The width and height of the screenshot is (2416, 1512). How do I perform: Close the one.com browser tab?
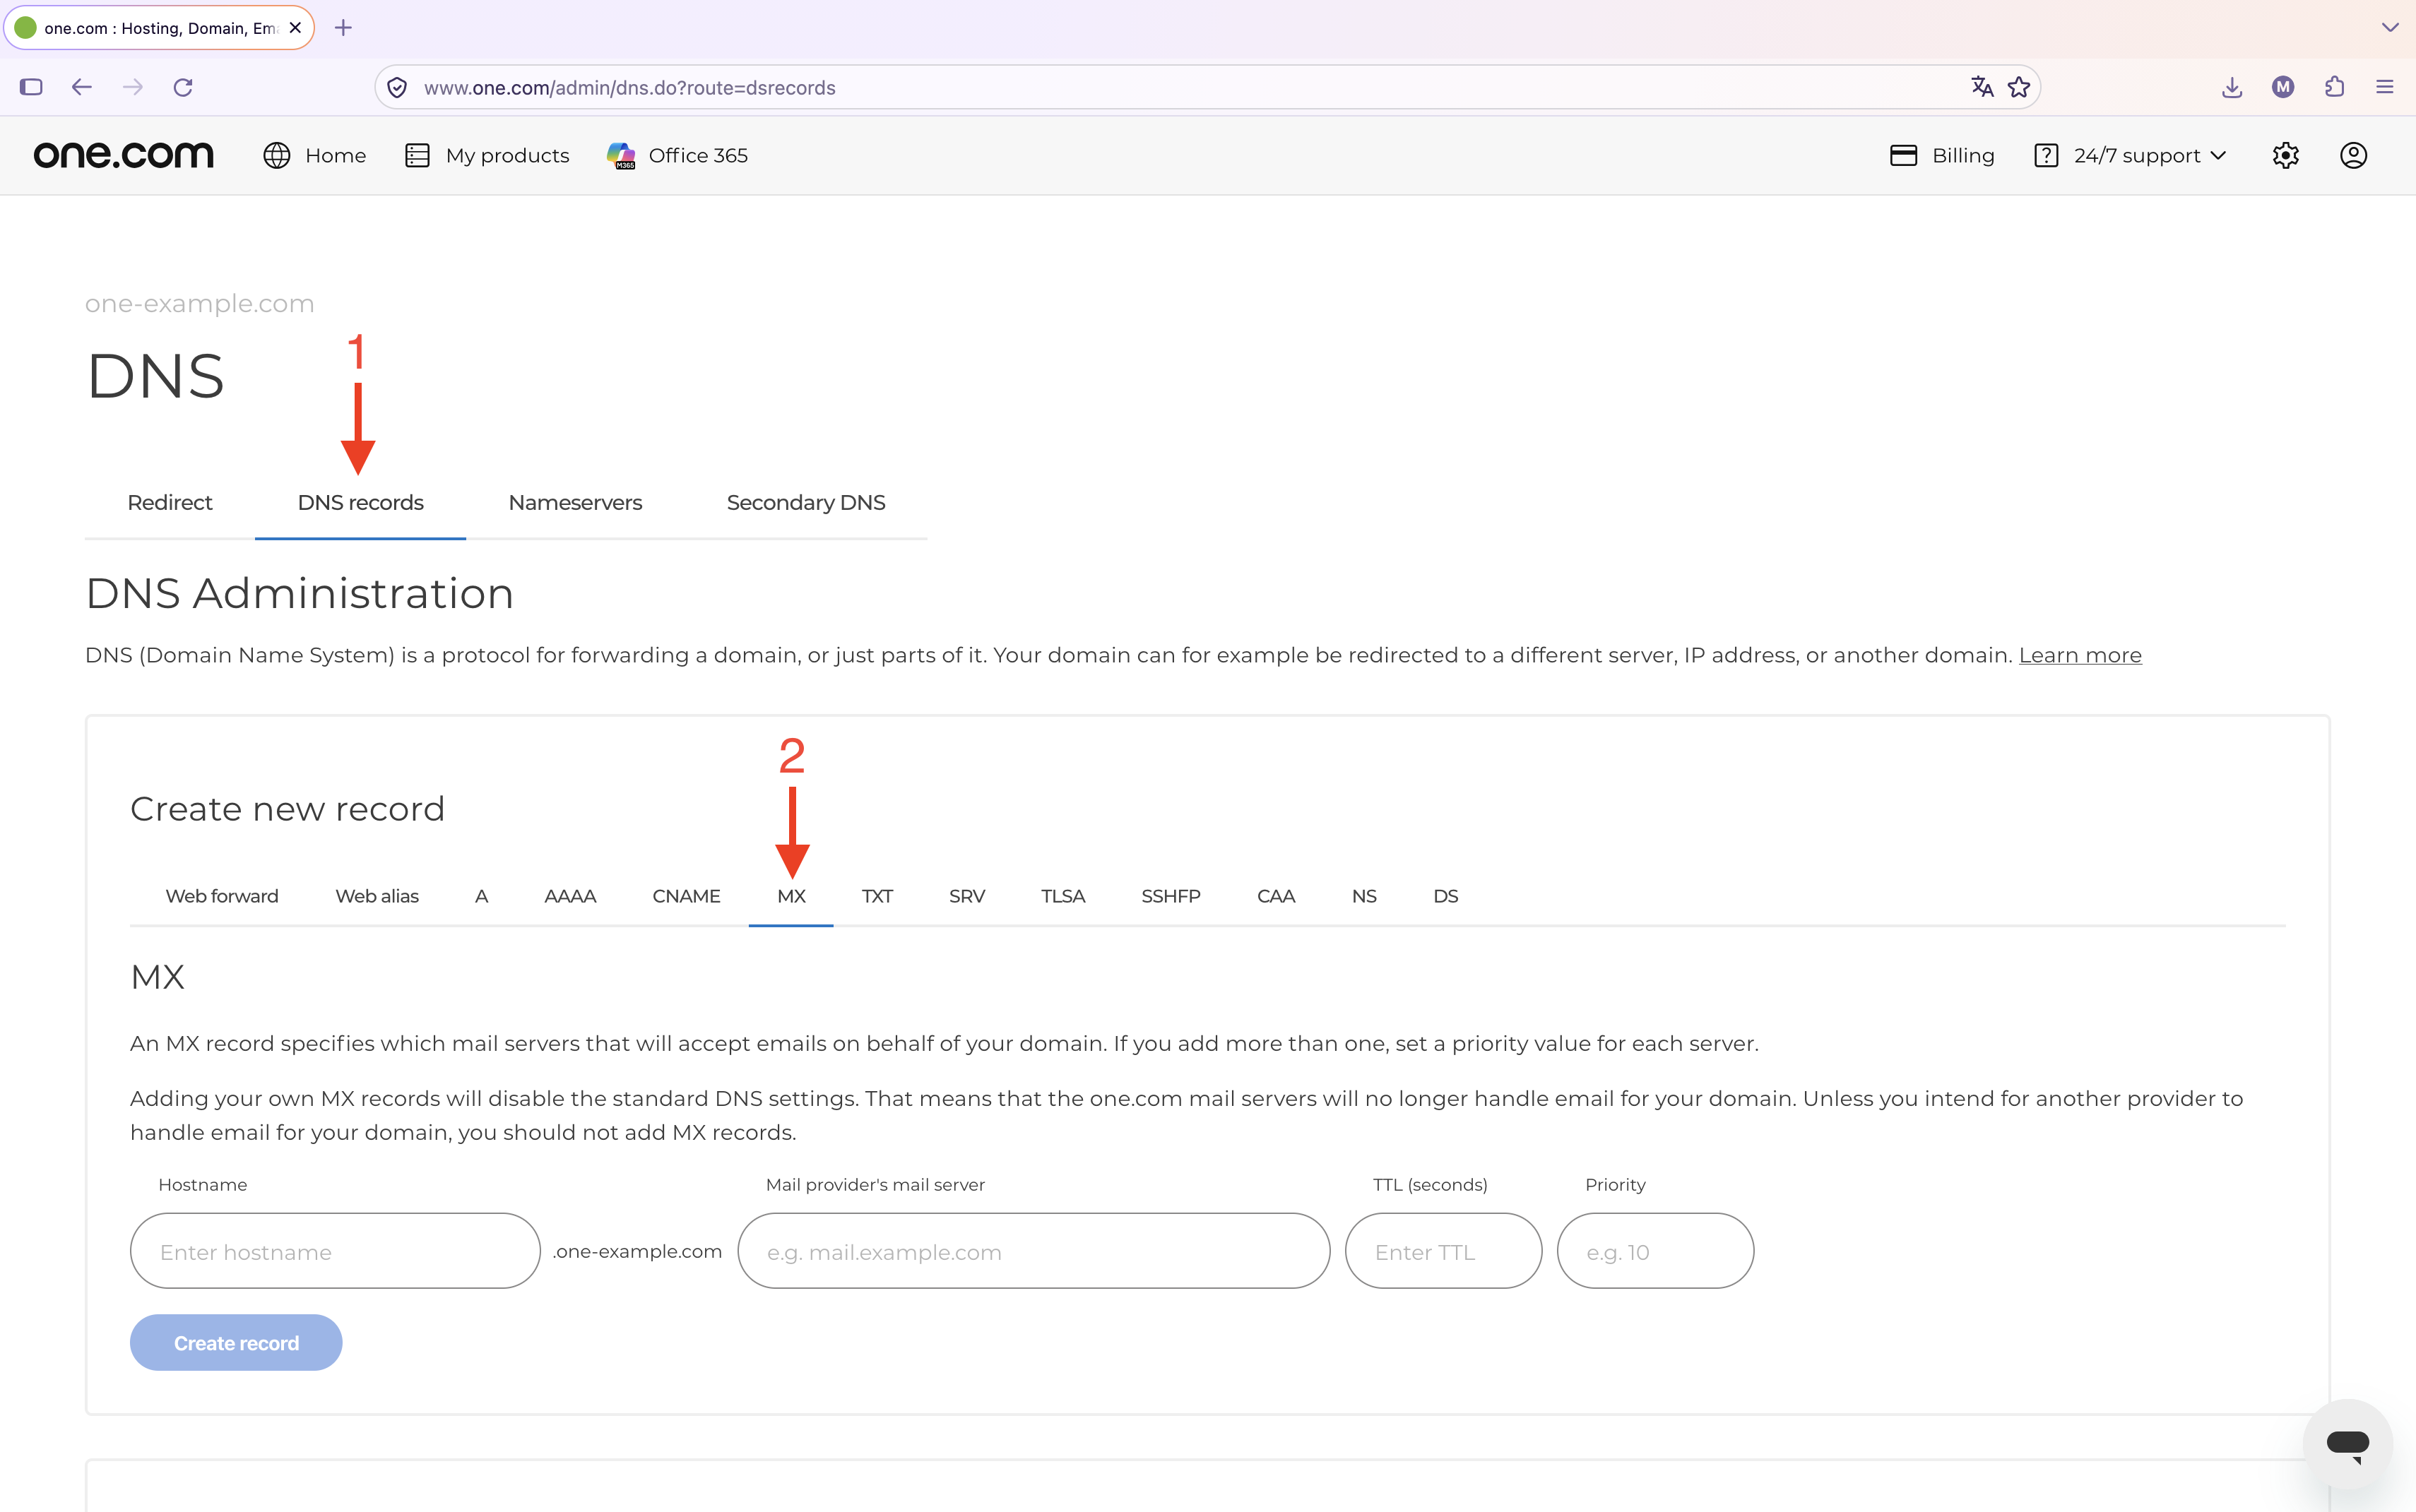pyautogui.click(x=295, y=28)
